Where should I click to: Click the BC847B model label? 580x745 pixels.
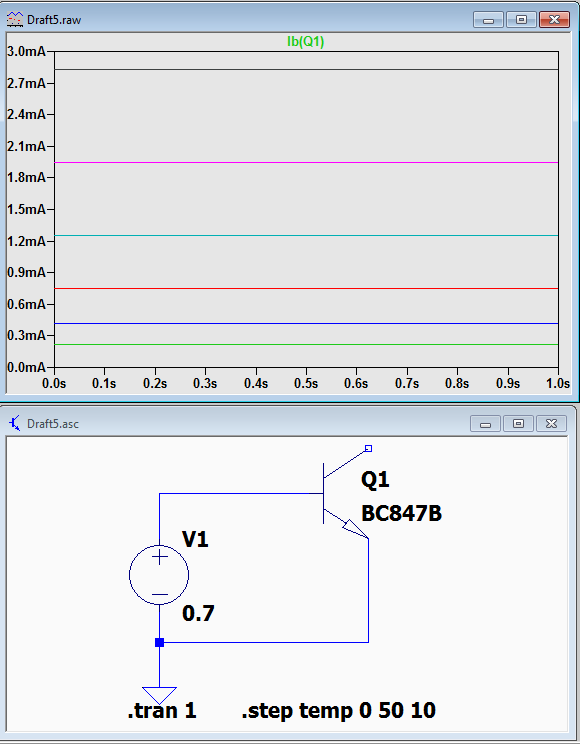click(x=401, y=514)
